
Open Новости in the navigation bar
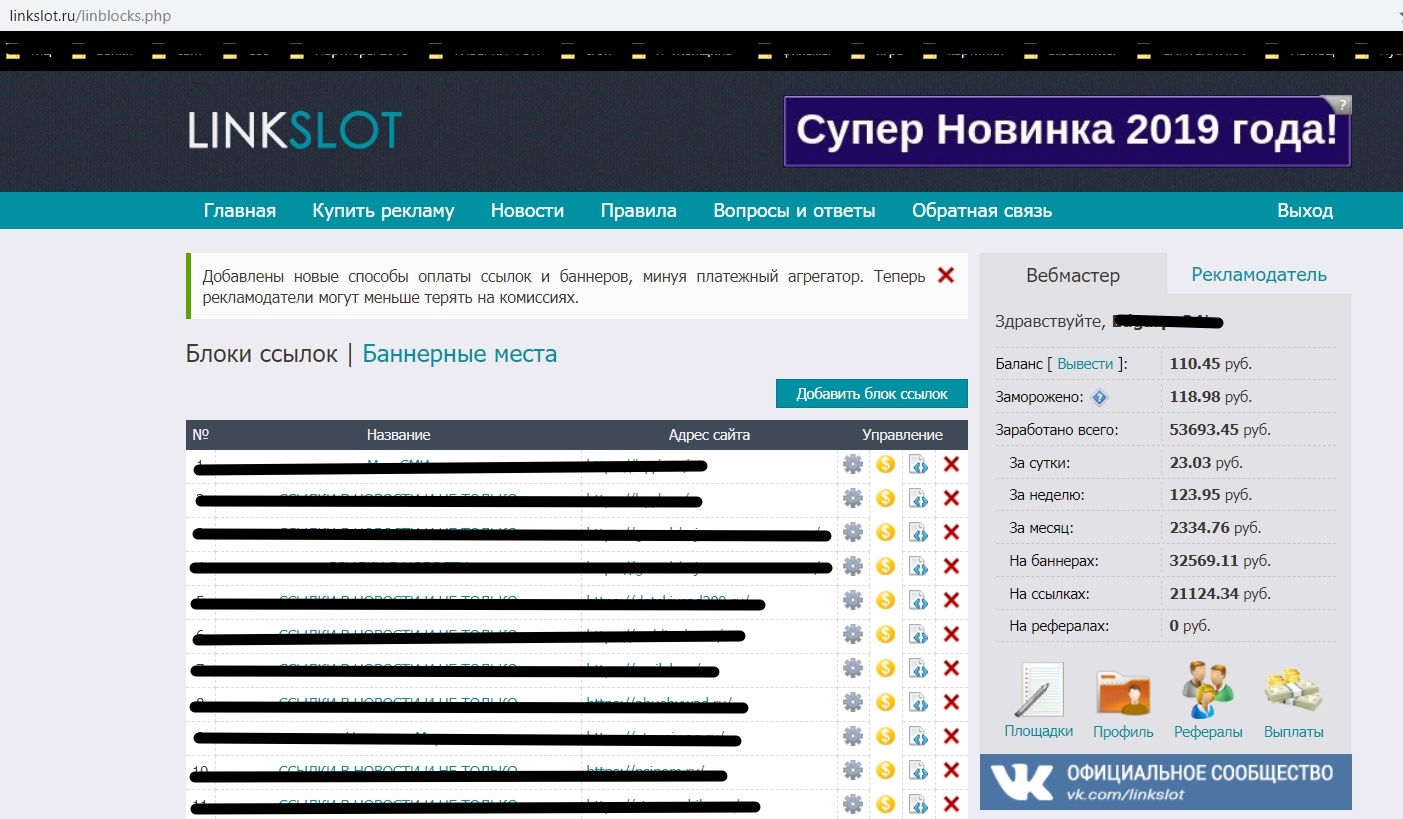click(527, 211)
